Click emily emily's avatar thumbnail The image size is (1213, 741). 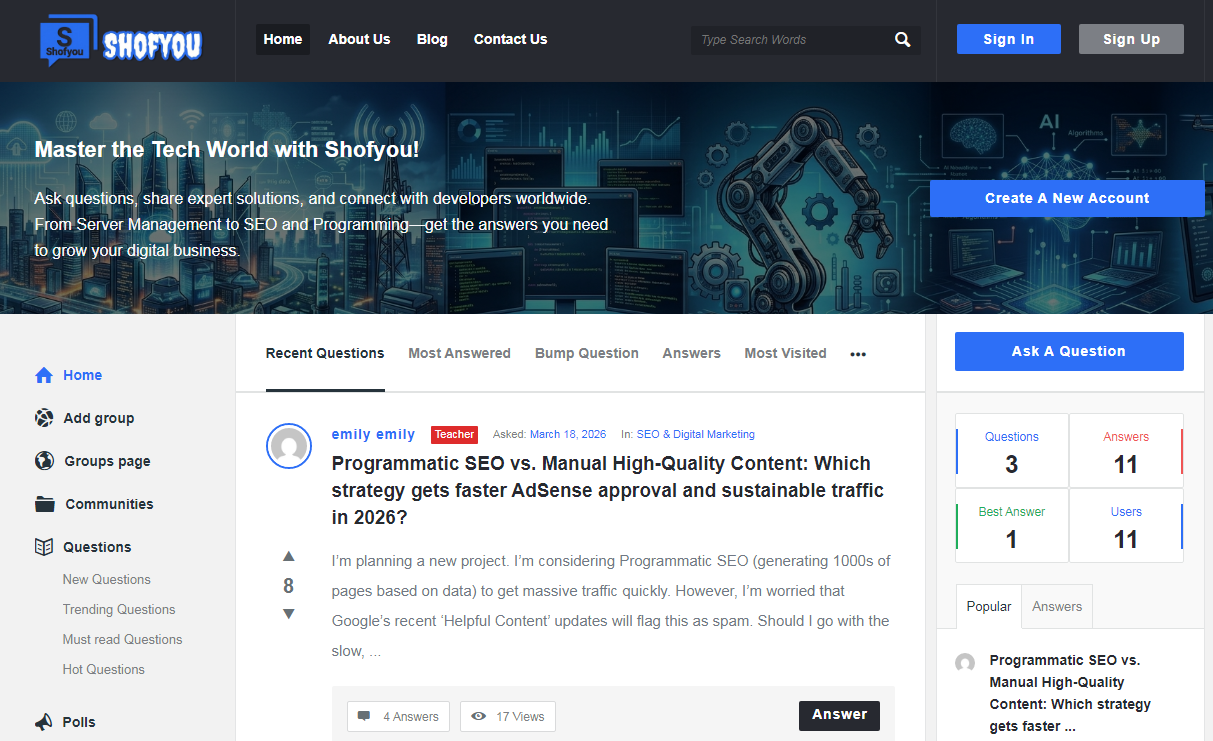pos(289,446)
